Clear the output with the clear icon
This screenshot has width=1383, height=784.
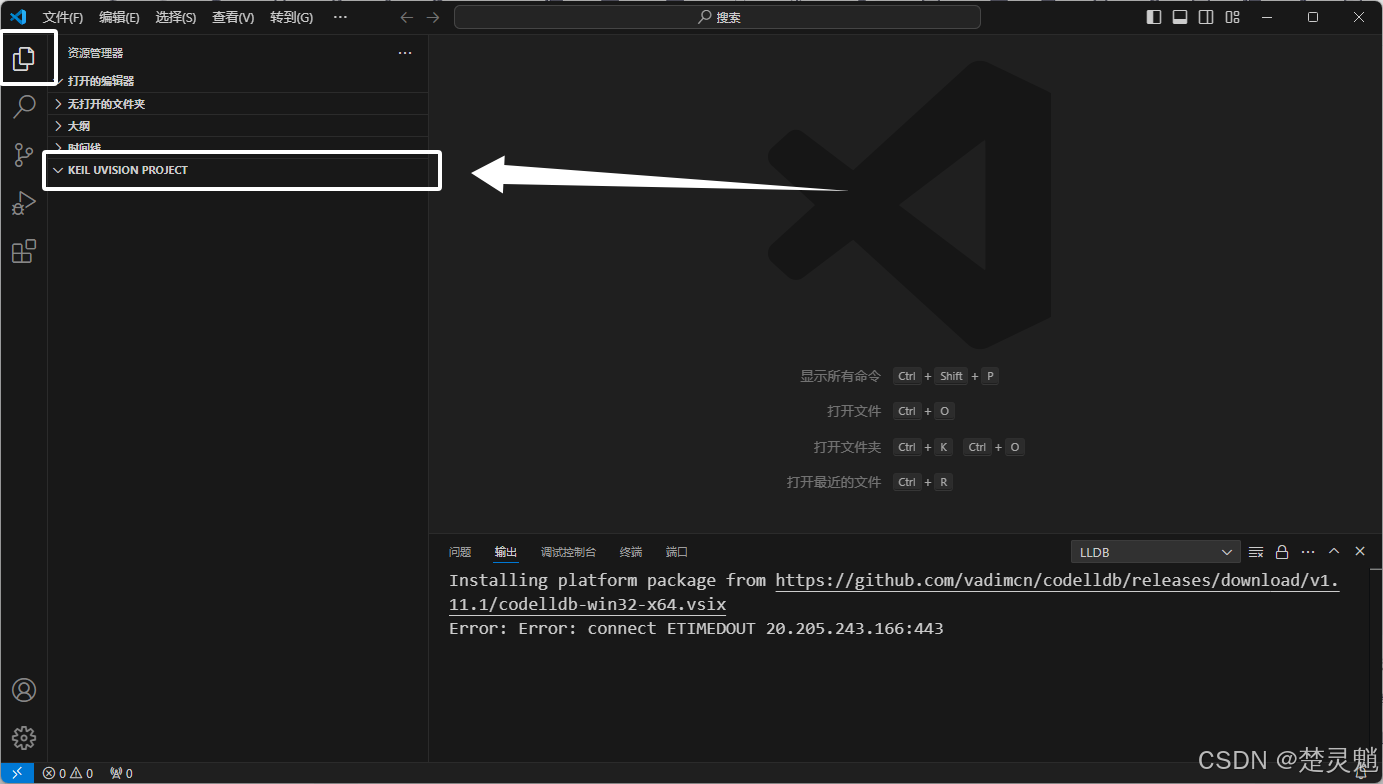(x=1256, y=552)
